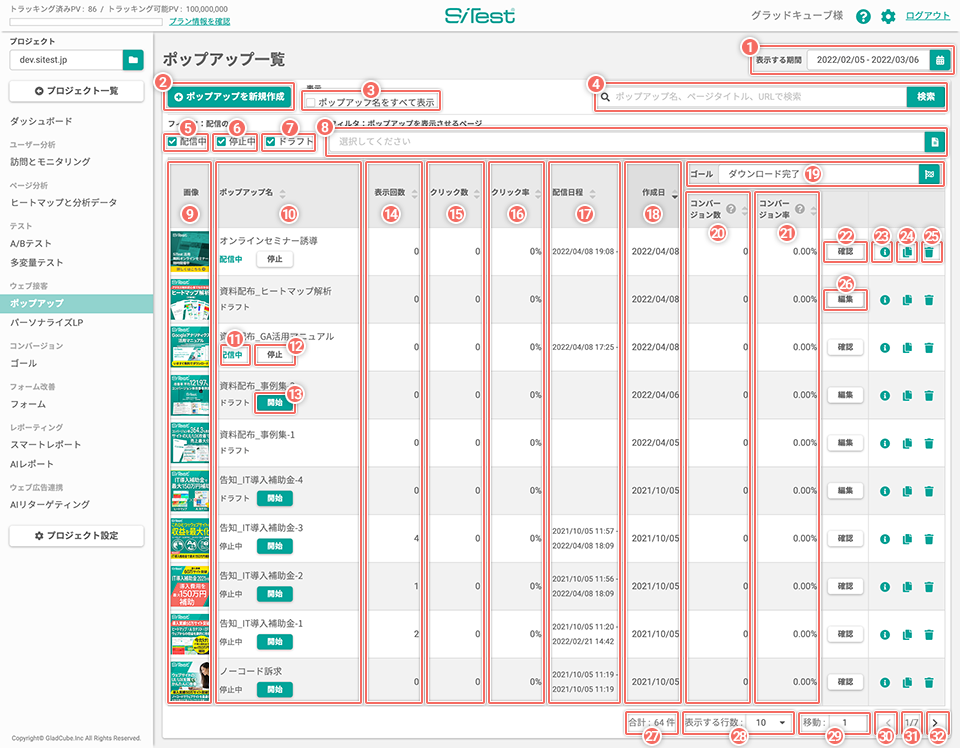Screen dimensions: 960x748
Task: Duplicate the 資料配布_ヒートマップ解析 popup
Action: point(907,300)
